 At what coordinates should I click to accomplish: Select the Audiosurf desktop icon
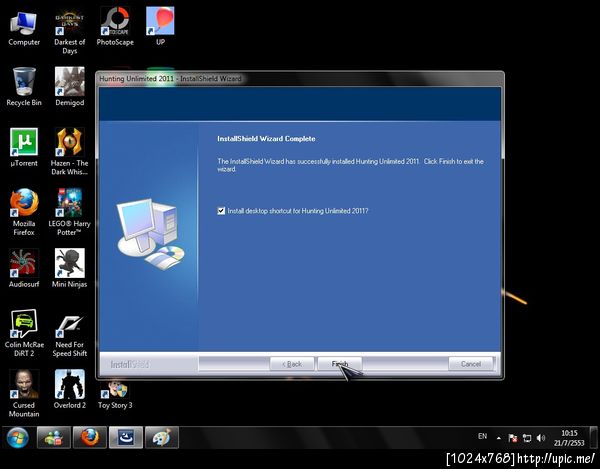[x=24, y=269]
